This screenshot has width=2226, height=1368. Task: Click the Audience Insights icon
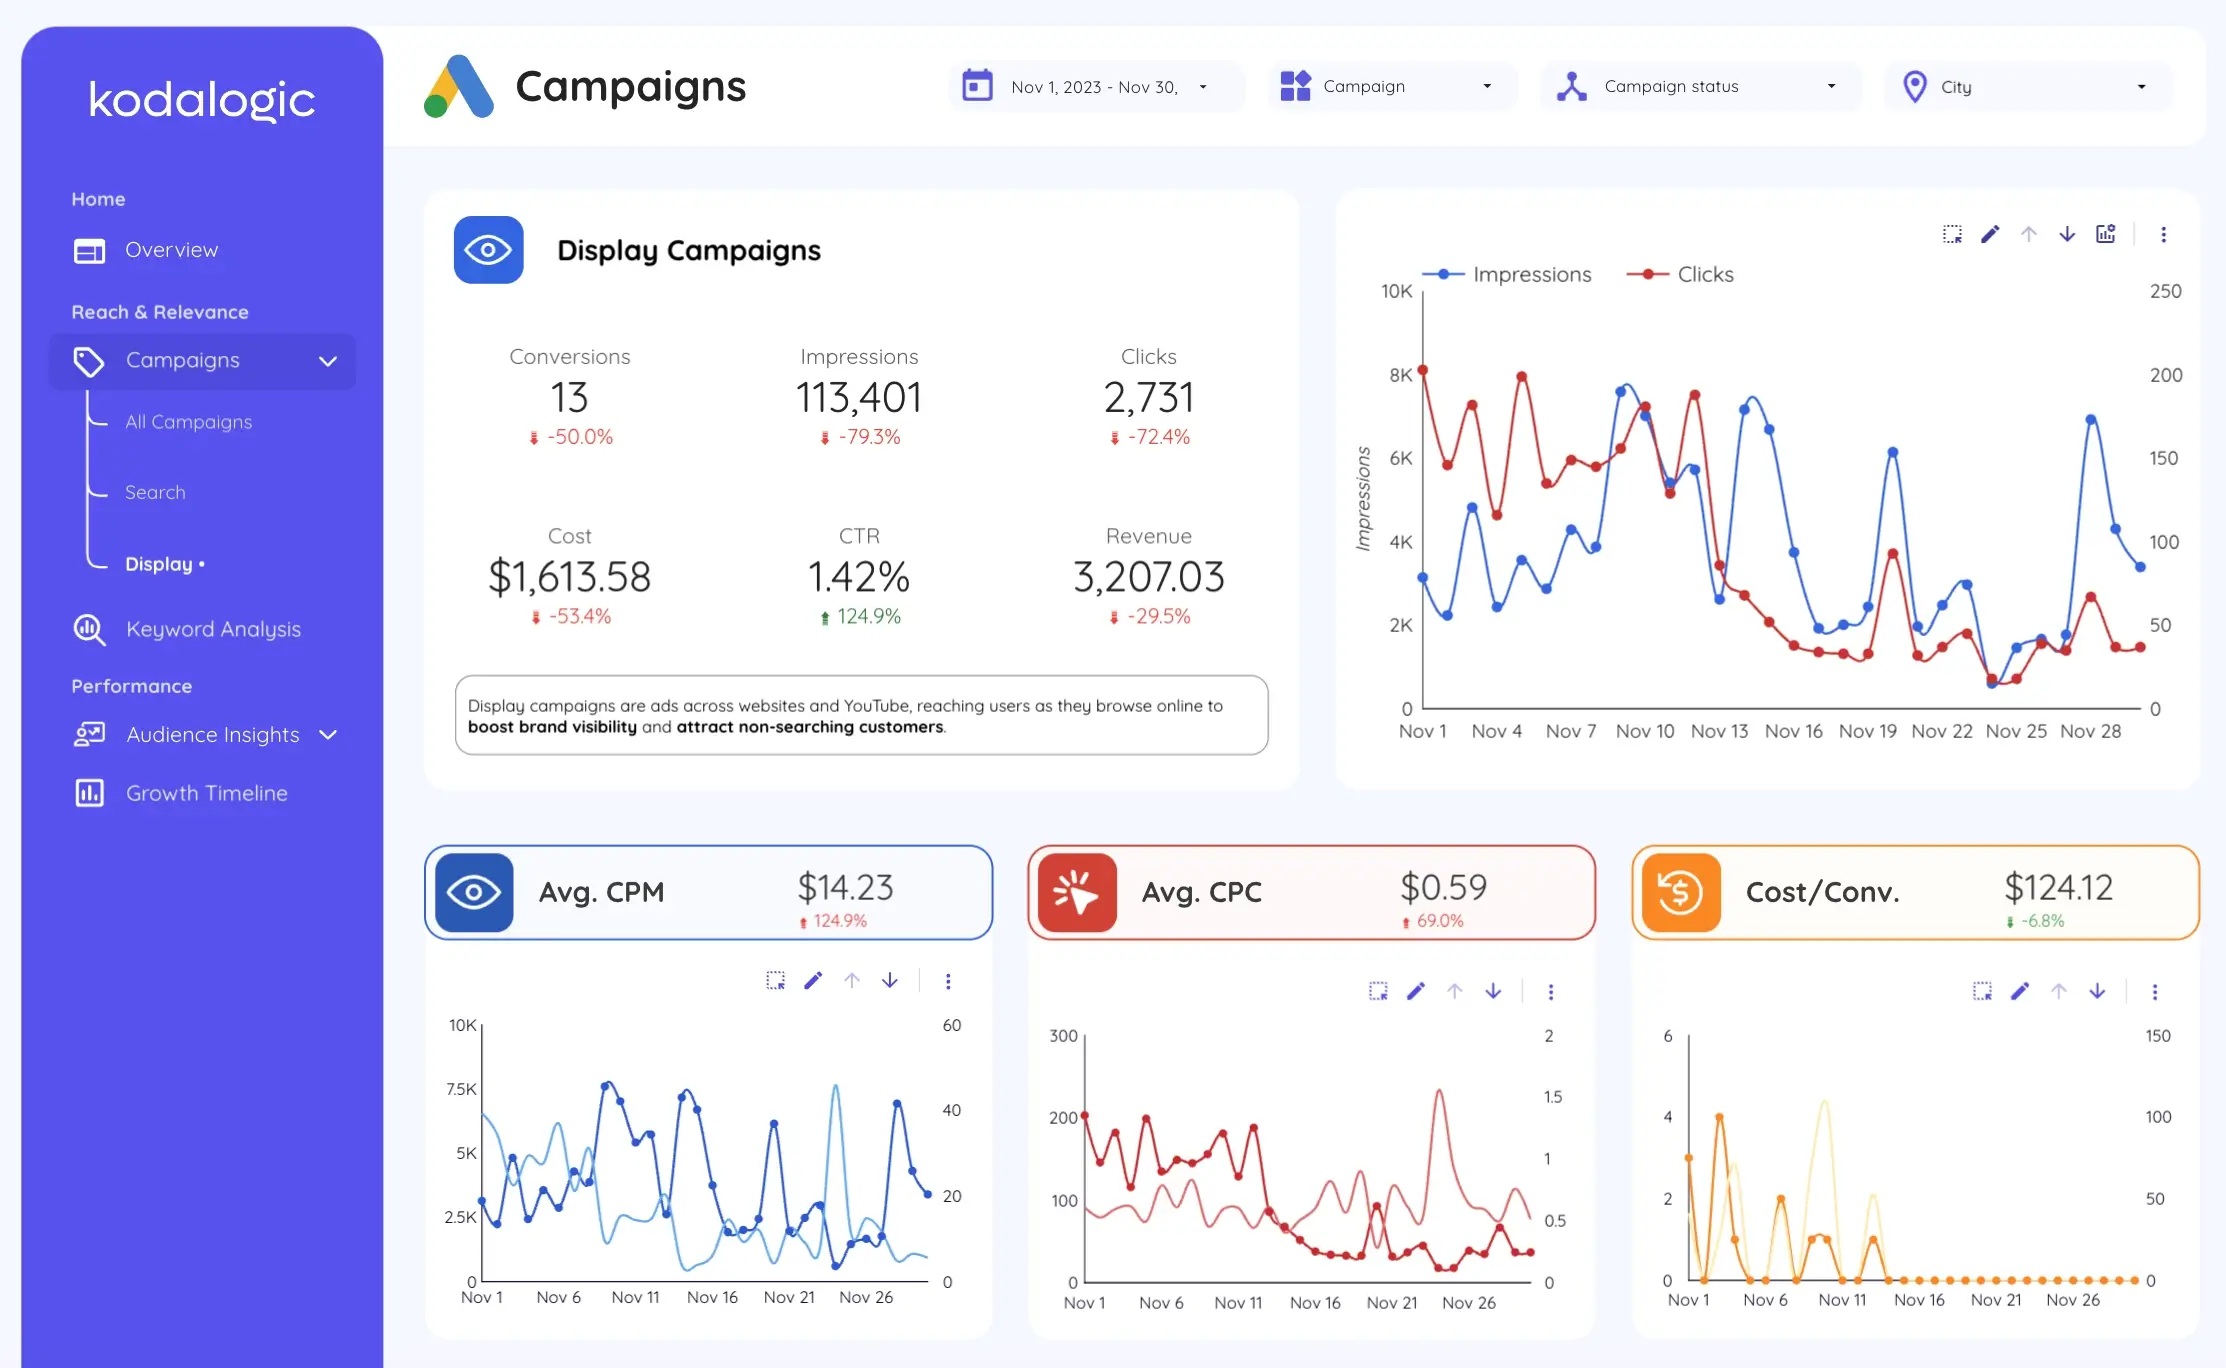(89, 735)
